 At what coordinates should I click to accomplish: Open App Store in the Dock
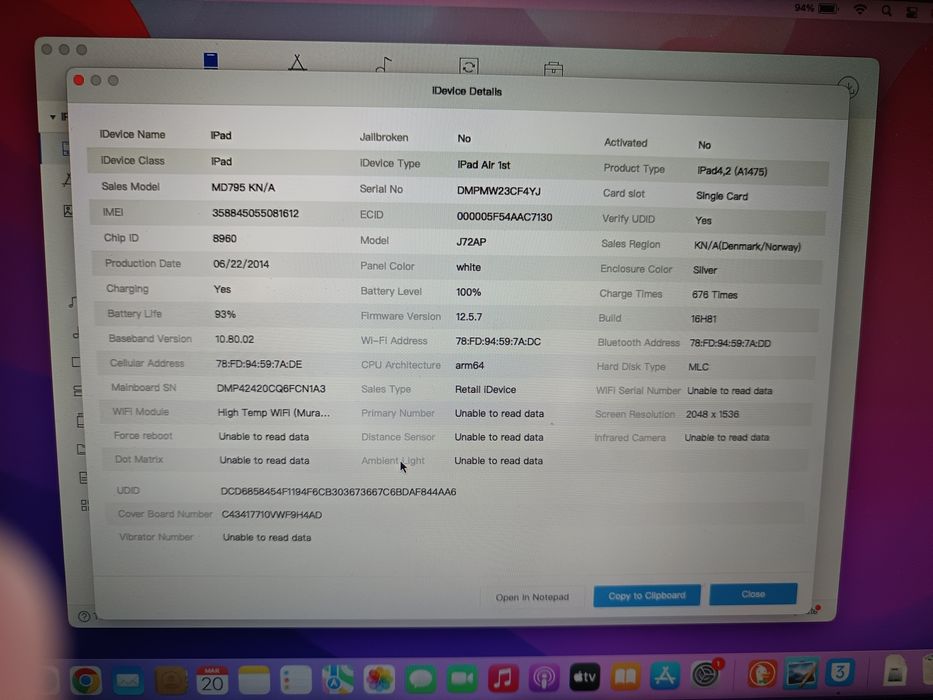[665, 676]
